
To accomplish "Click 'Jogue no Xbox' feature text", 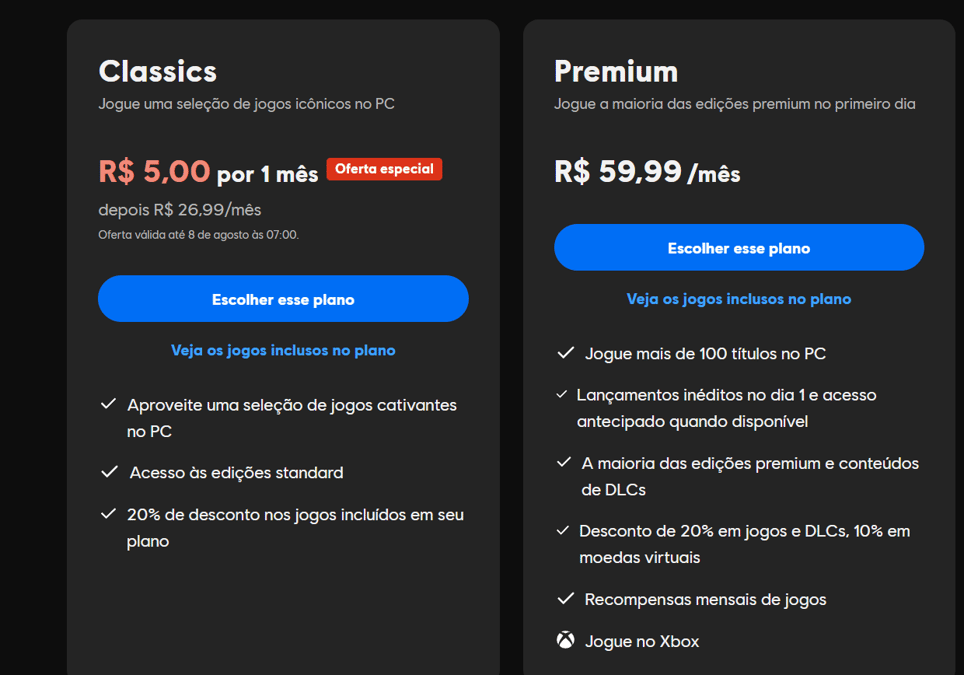I will [642, 641].
